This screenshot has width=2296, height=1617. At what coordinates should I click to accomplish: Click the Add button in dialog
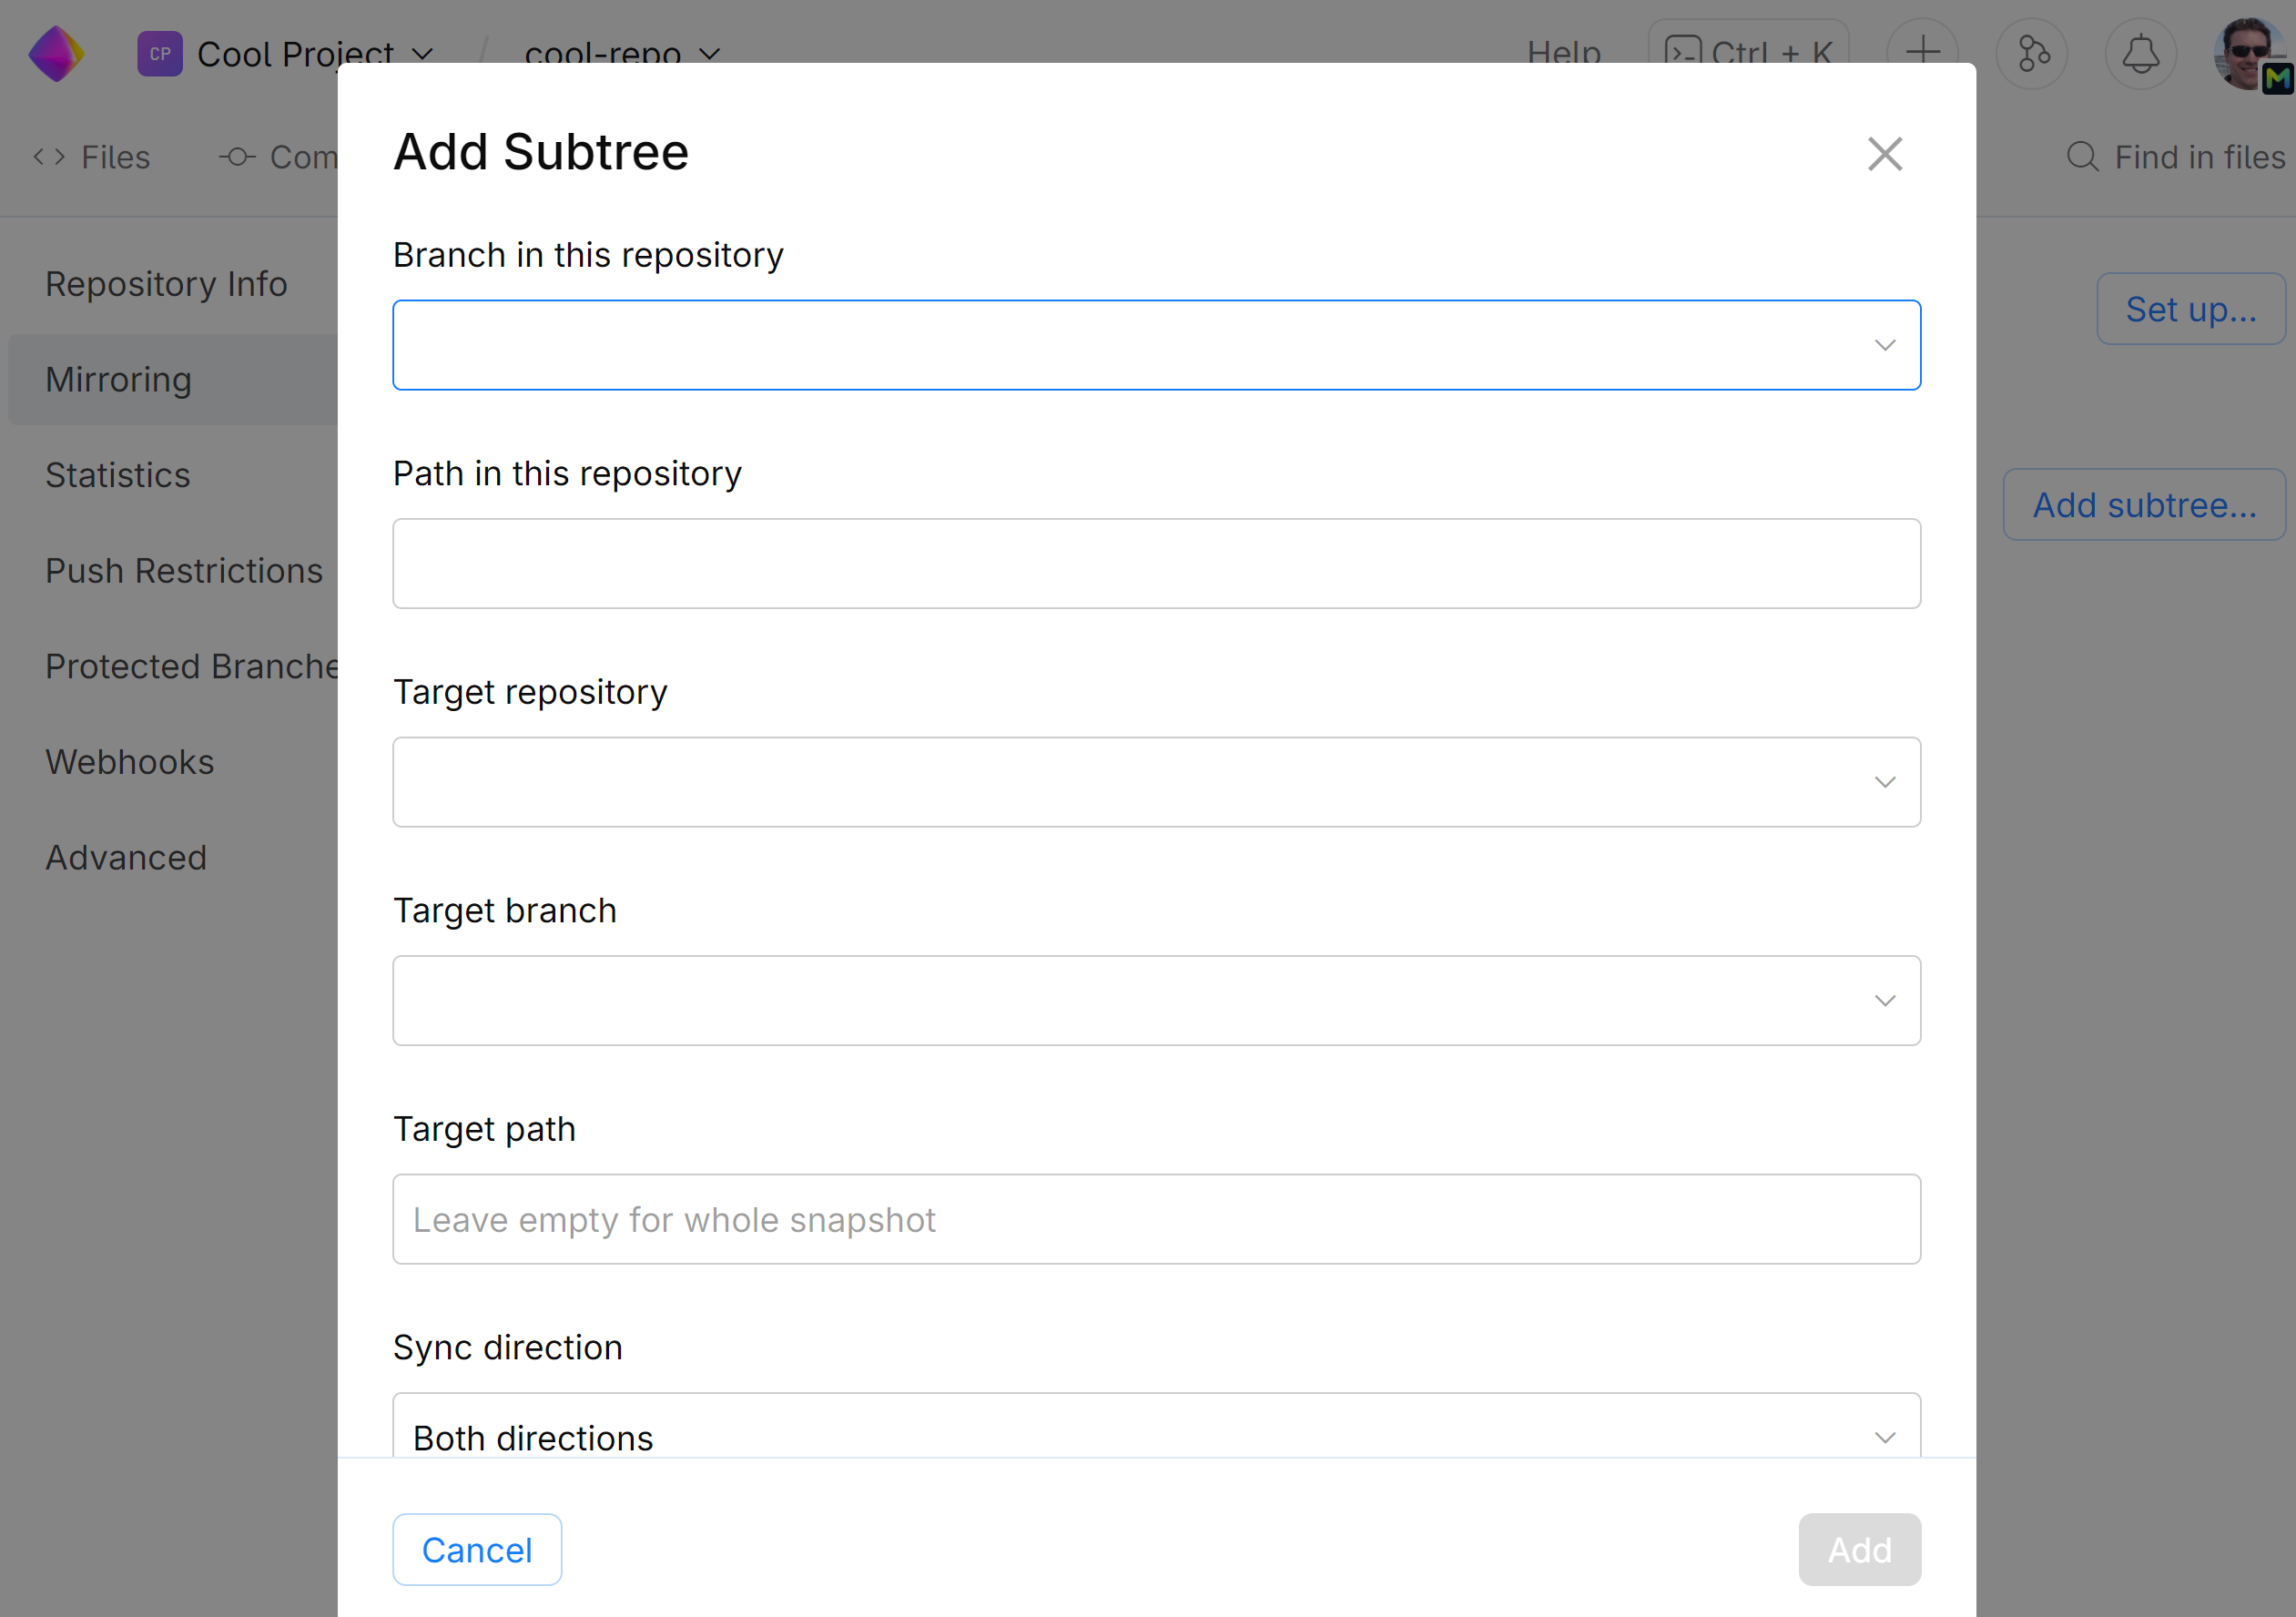coord(1859,1549)
